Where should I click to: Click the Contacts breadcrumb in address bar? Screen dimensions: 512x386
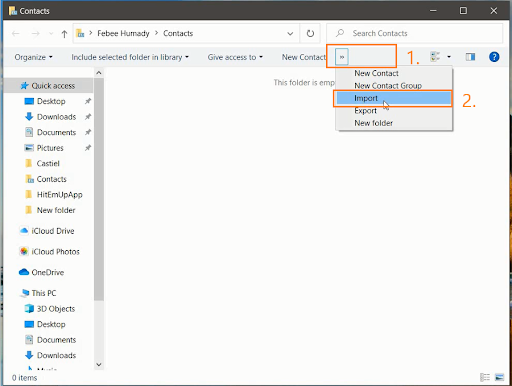pyautogui.click(x=178, y=33)
